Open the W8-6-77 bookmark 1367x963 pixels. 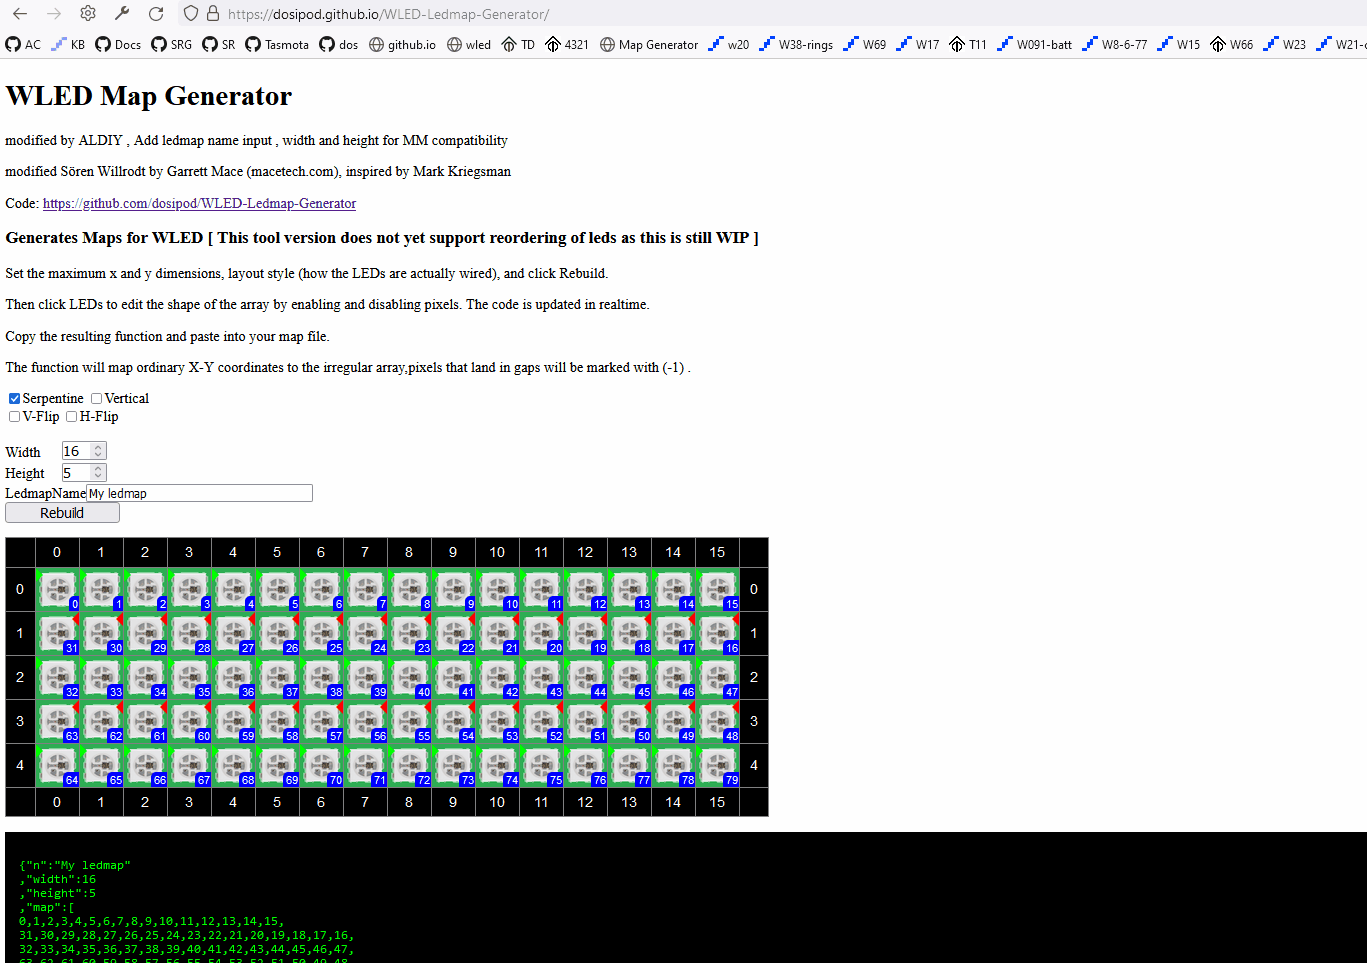(1115, 44)
